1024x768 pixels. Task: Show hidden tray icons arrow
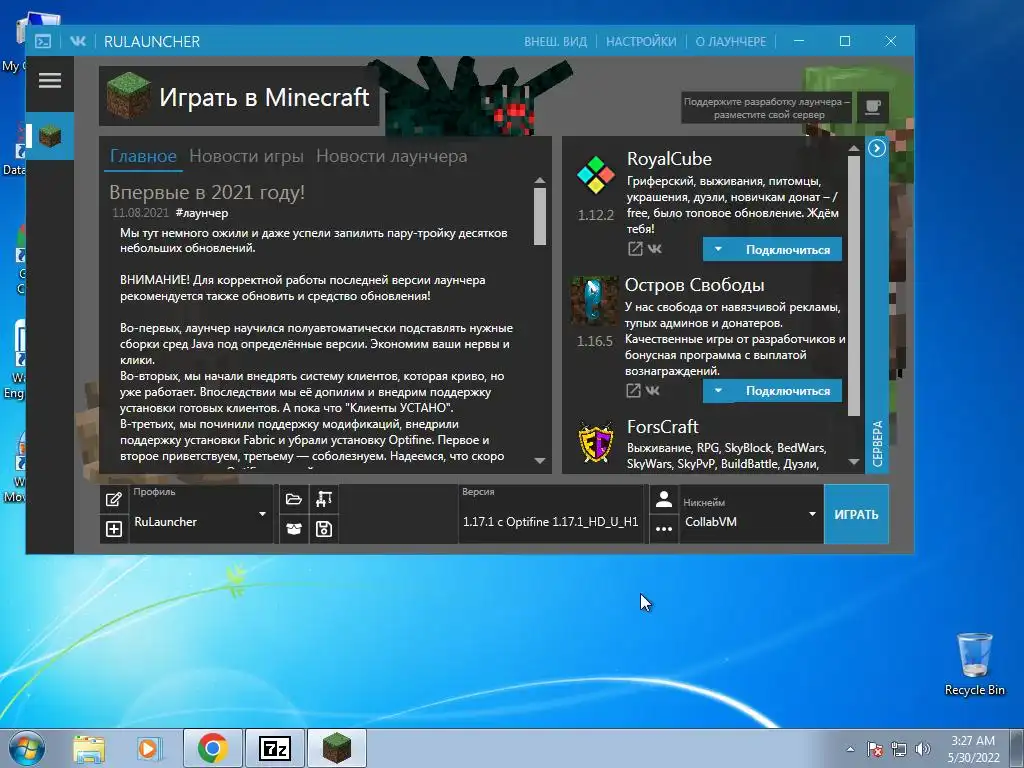pos(850,749)
